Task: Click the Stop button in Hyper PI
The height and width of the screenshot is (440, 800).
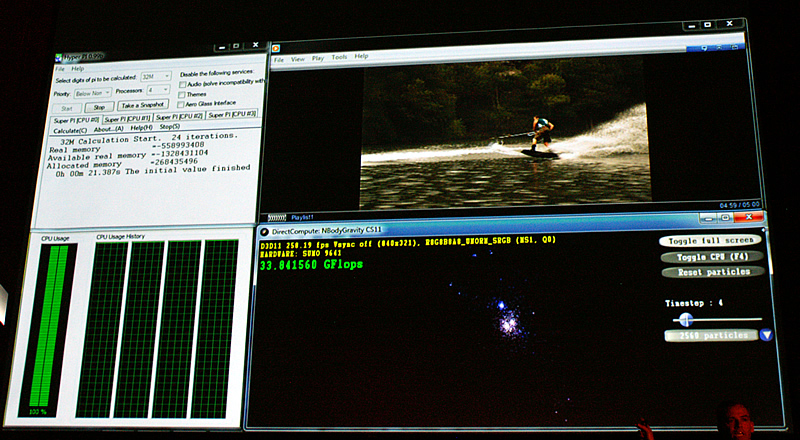Action: (99, 107)
